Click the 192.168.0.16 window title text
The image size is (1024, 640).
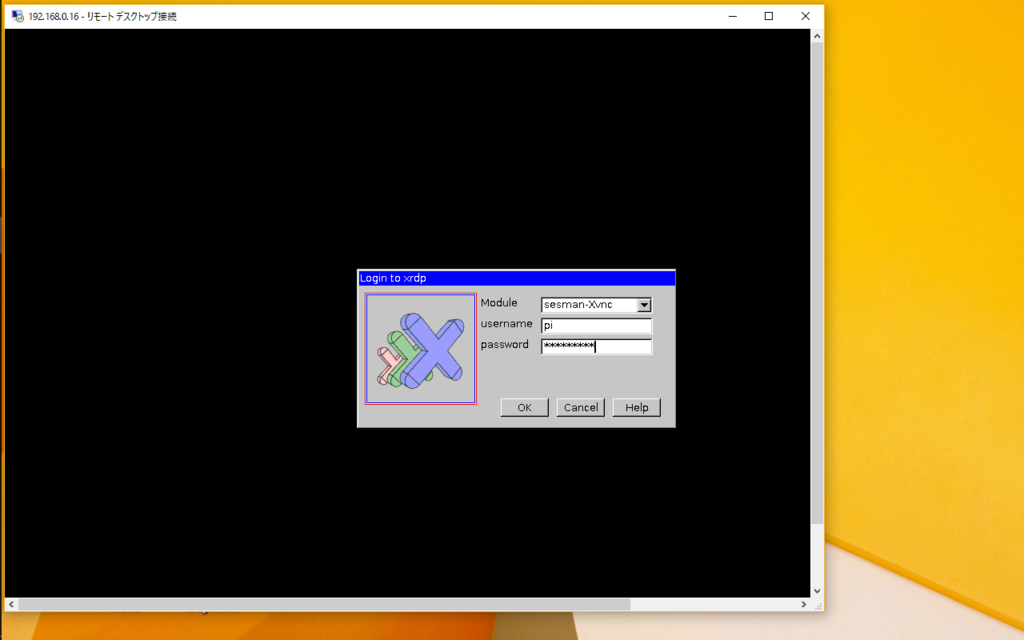click(x=103, y=16)
